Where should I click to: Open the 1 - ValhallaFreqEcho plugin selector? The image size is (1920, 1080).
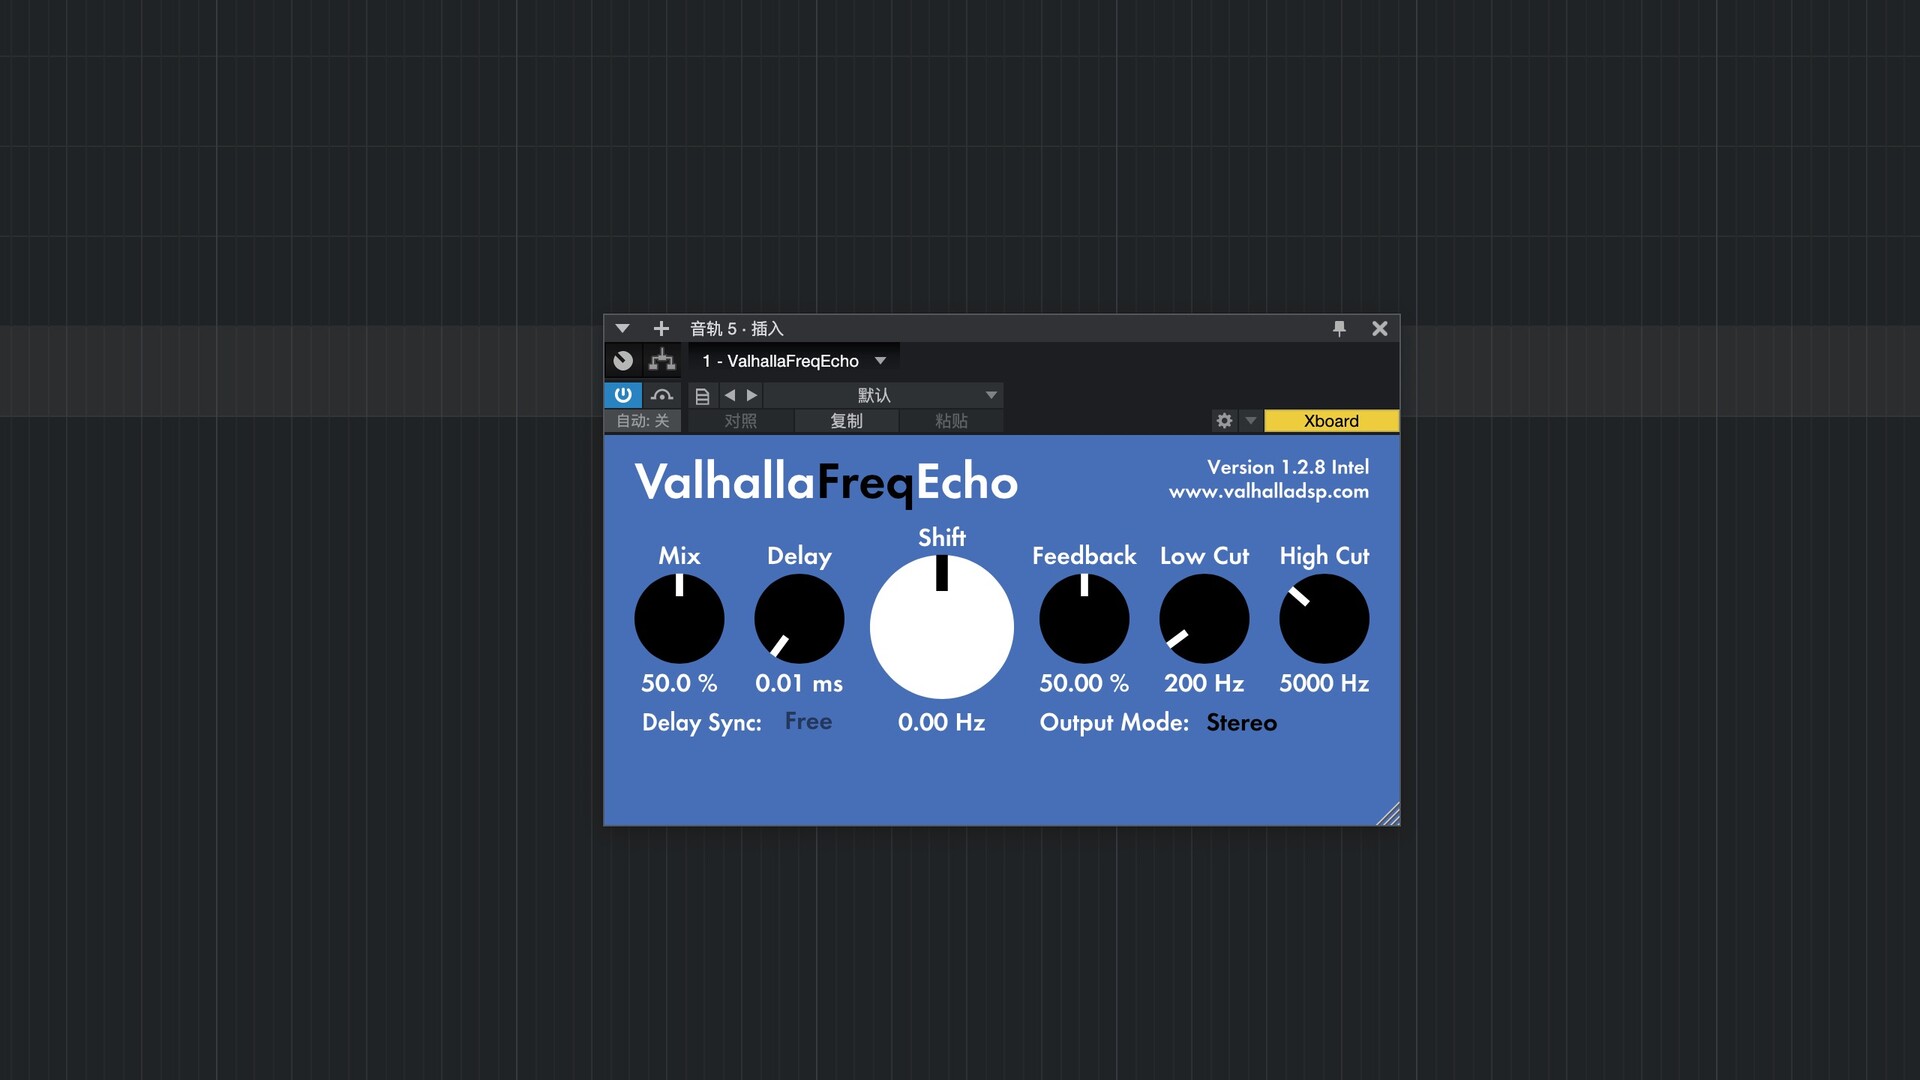tap(793, 361)
